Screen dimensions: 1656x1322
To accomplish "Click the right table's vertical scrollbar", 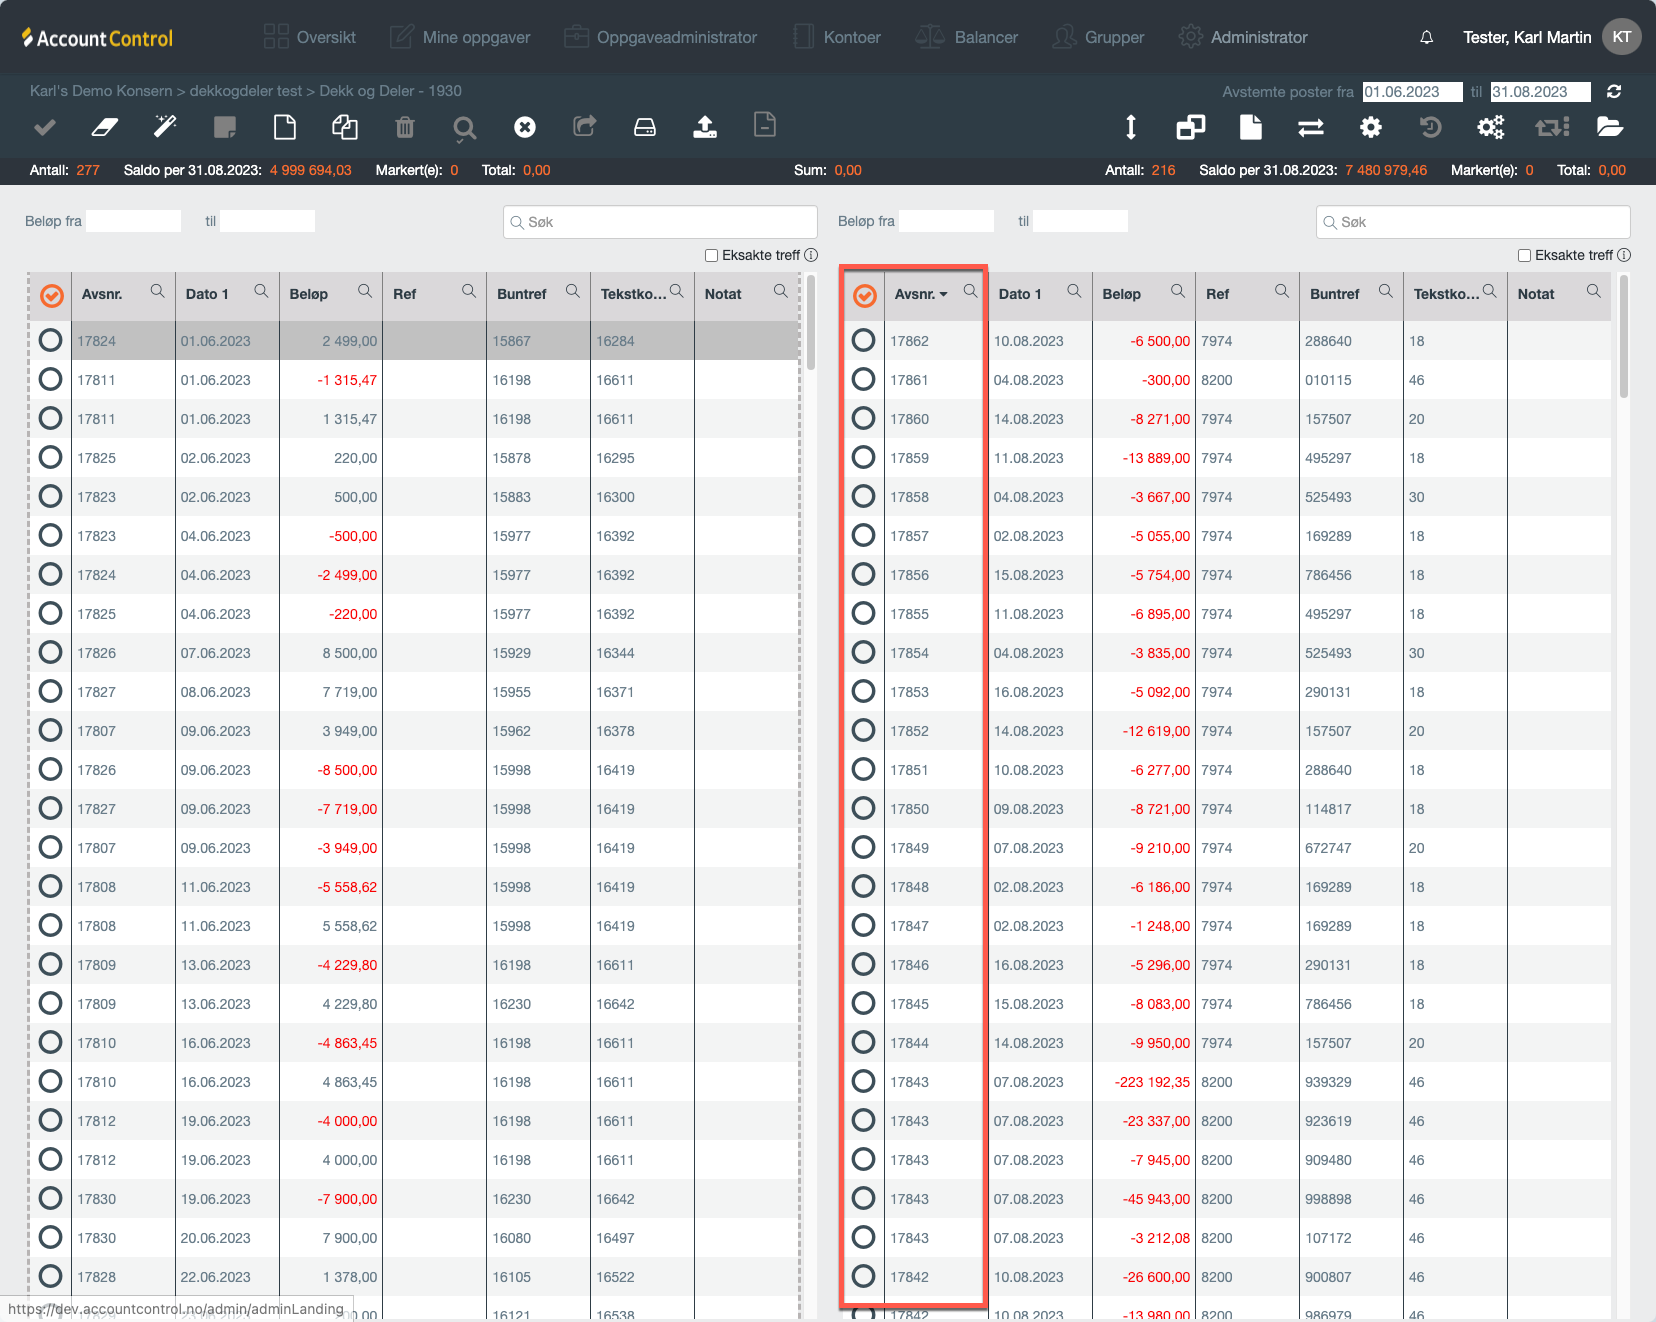I will click(1623, 340).
